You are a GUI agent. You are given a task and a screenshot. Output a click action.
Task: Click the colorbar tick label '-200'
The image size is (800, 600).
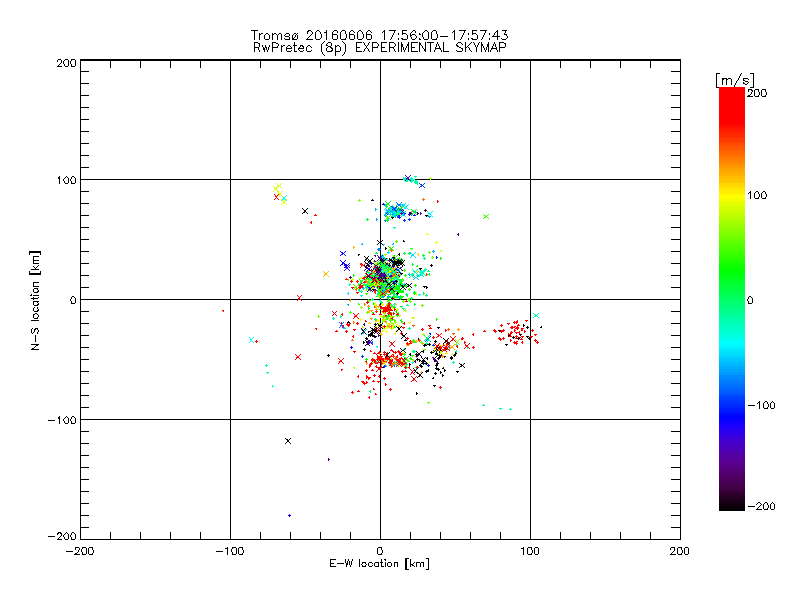click(761, 506)
